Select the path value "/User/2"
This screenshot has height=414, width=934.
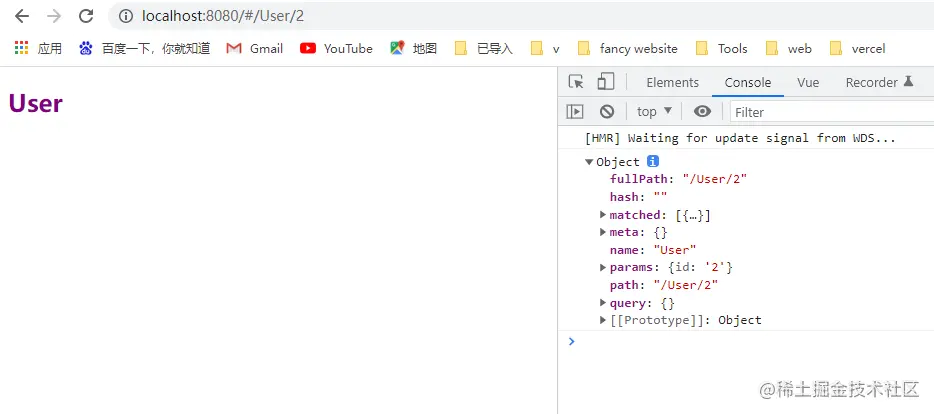pyautogui.click(x=686, y=285)
